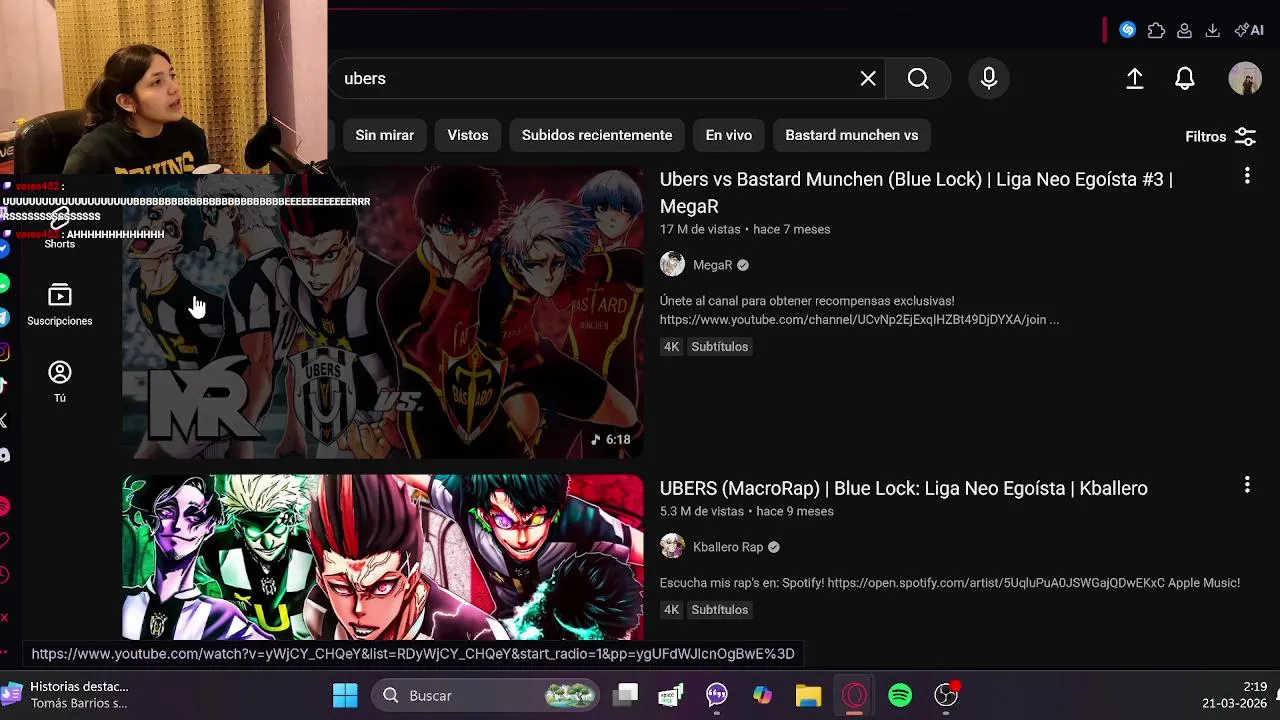This screenshot has width=1280, height=720.
Task: Open Suscripciones in the YouTube sidebar
Action: tap(60, 305)
